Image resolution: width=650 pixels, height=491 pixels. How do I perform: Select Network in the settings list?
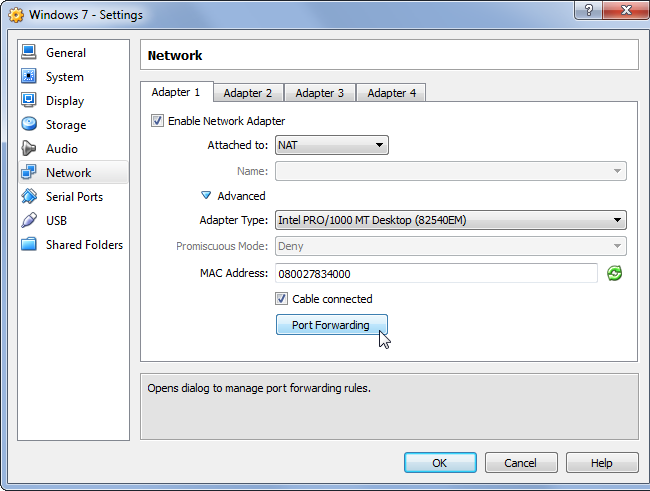[x=68, y=173]
